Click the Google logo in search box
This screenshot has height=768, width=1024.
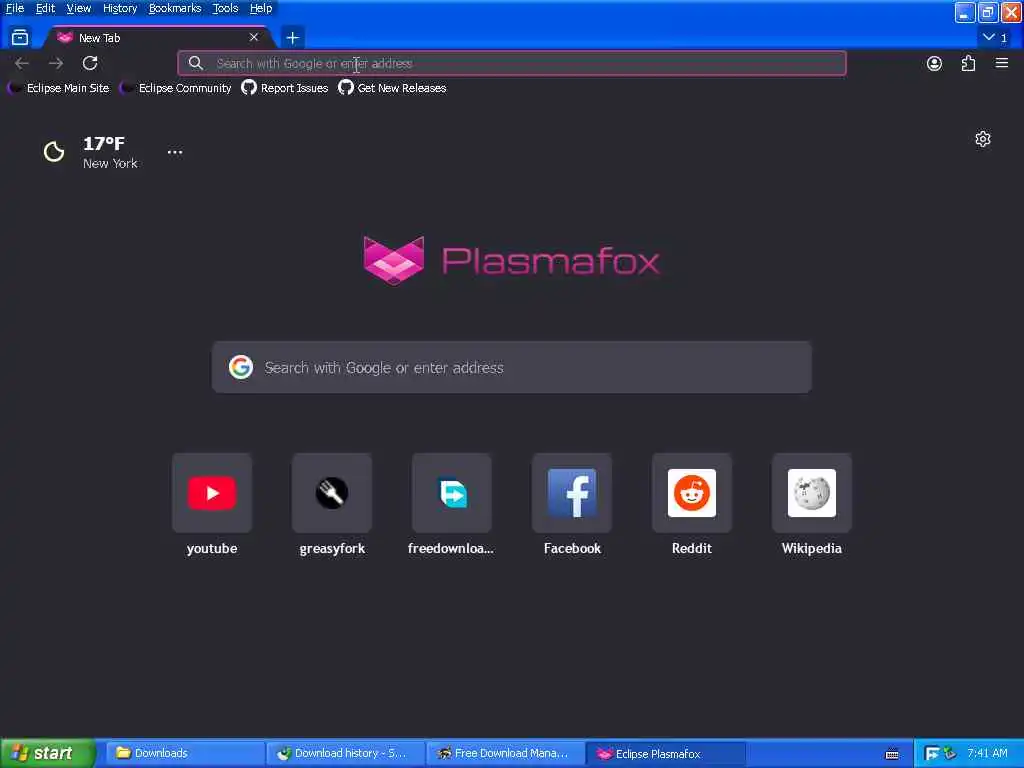coord(241,367)
